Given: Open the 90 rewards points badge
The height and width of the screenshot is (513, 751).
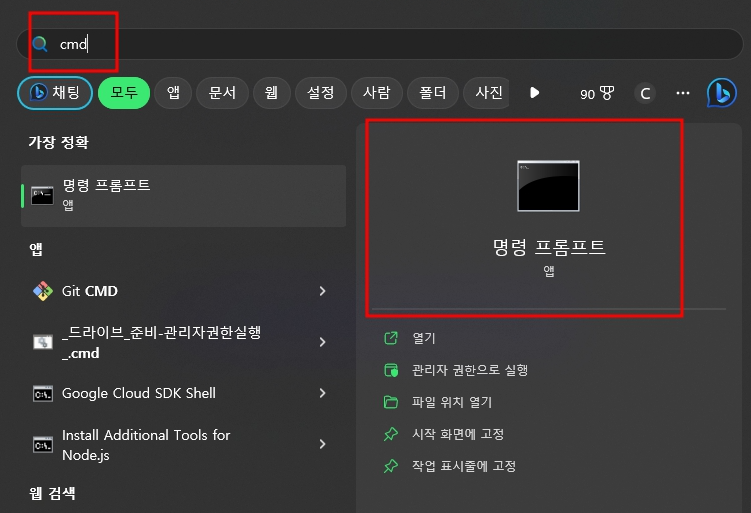Looking at the screenshot, I should tap(597, 93).
